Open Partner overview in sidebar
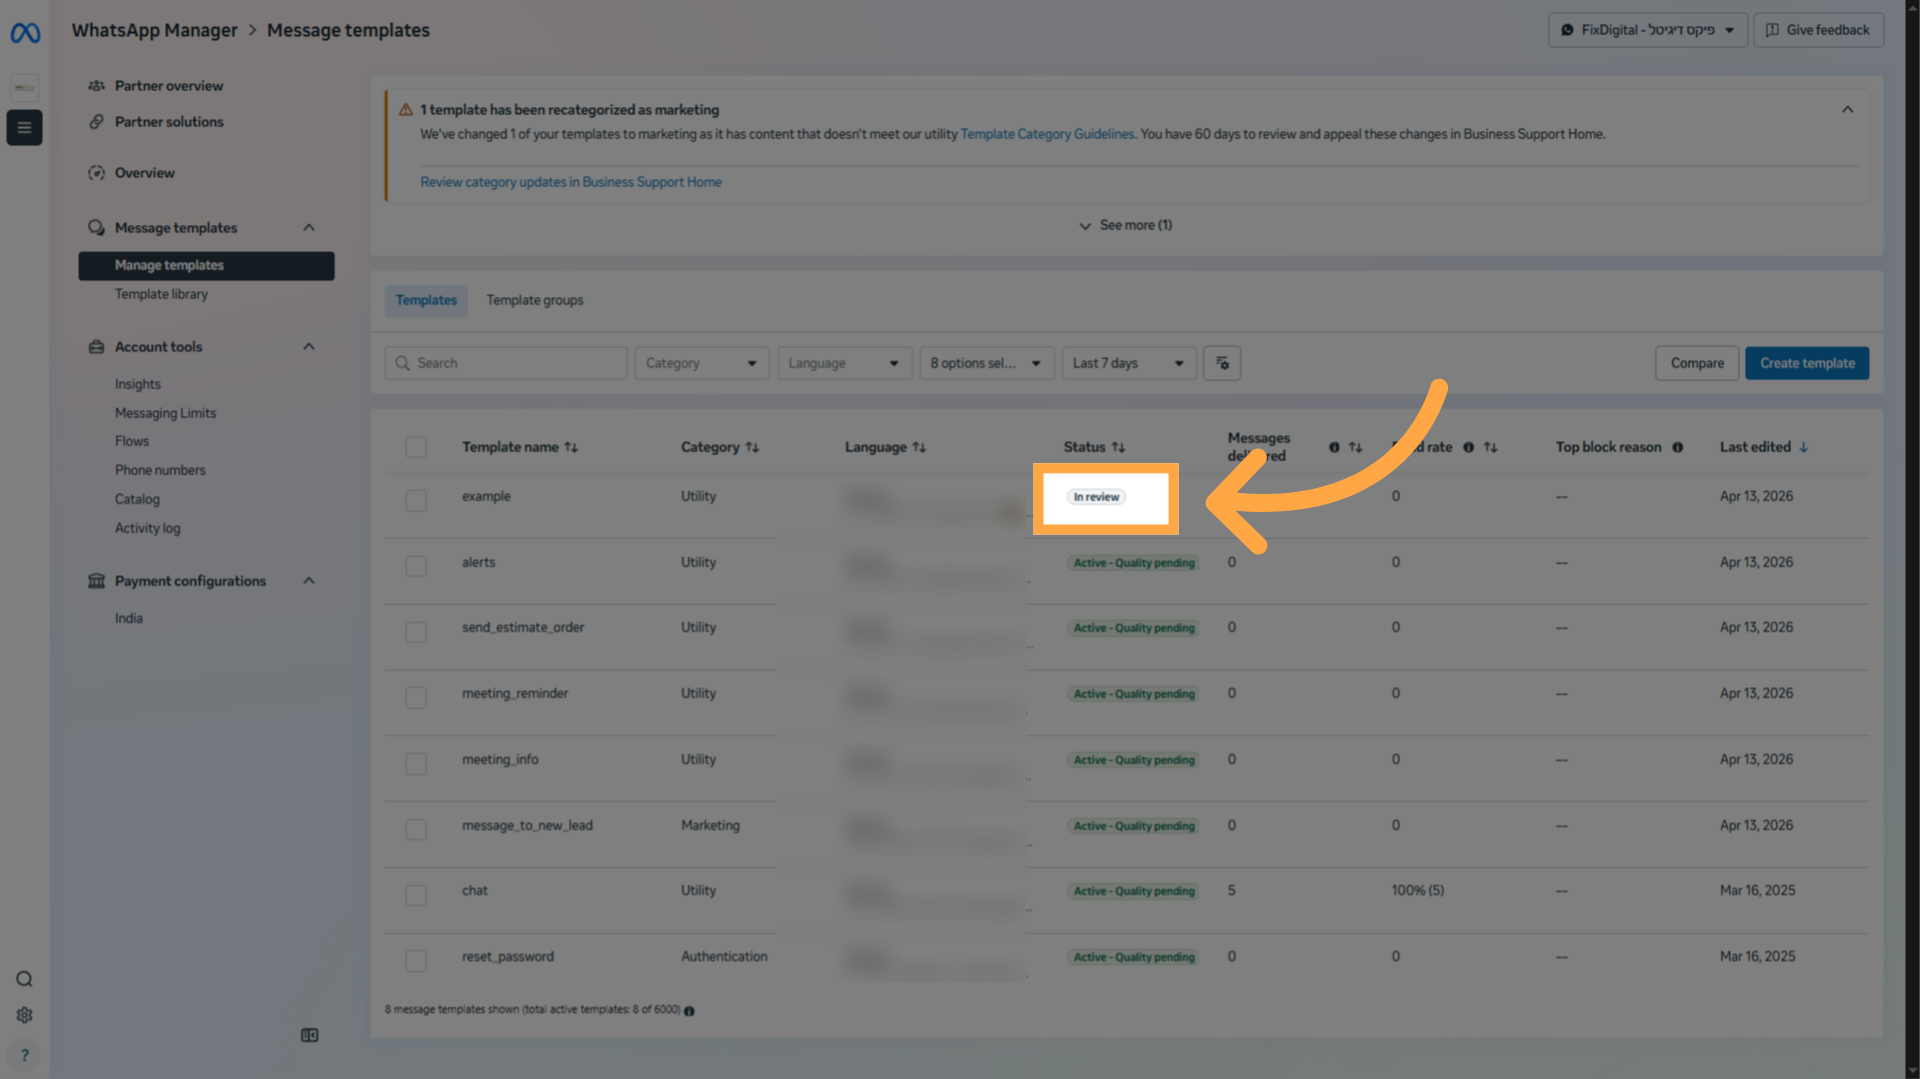Viewport: 1920px width, 1079px height. 169,86
